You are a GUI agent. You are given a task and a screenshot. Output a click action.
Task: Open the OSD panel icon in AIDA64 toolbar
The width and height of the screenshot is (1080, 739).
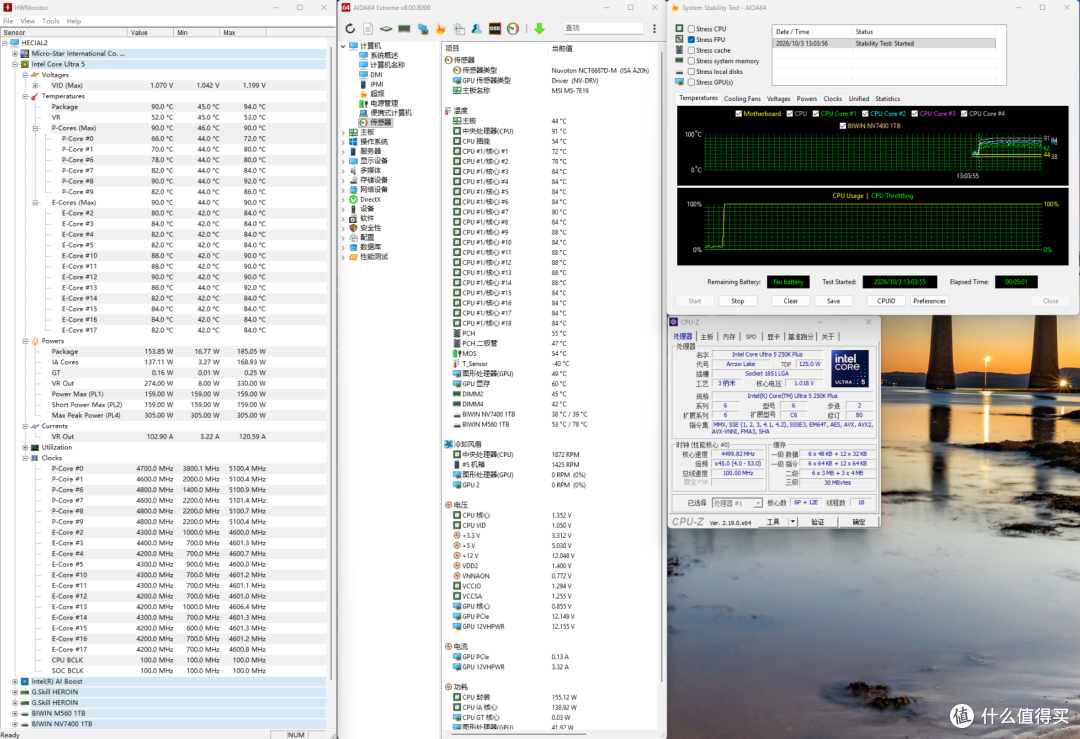click(495, 29)
